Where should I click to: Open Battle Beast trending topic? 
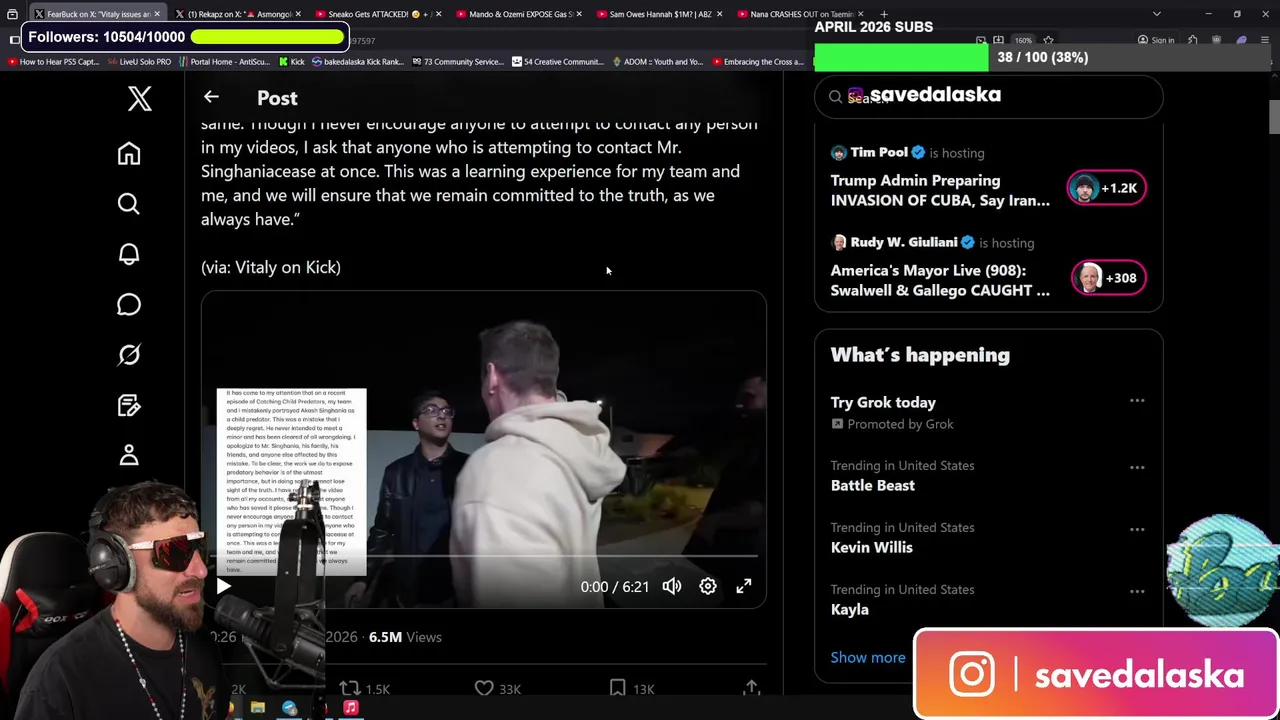coord(872,485)
